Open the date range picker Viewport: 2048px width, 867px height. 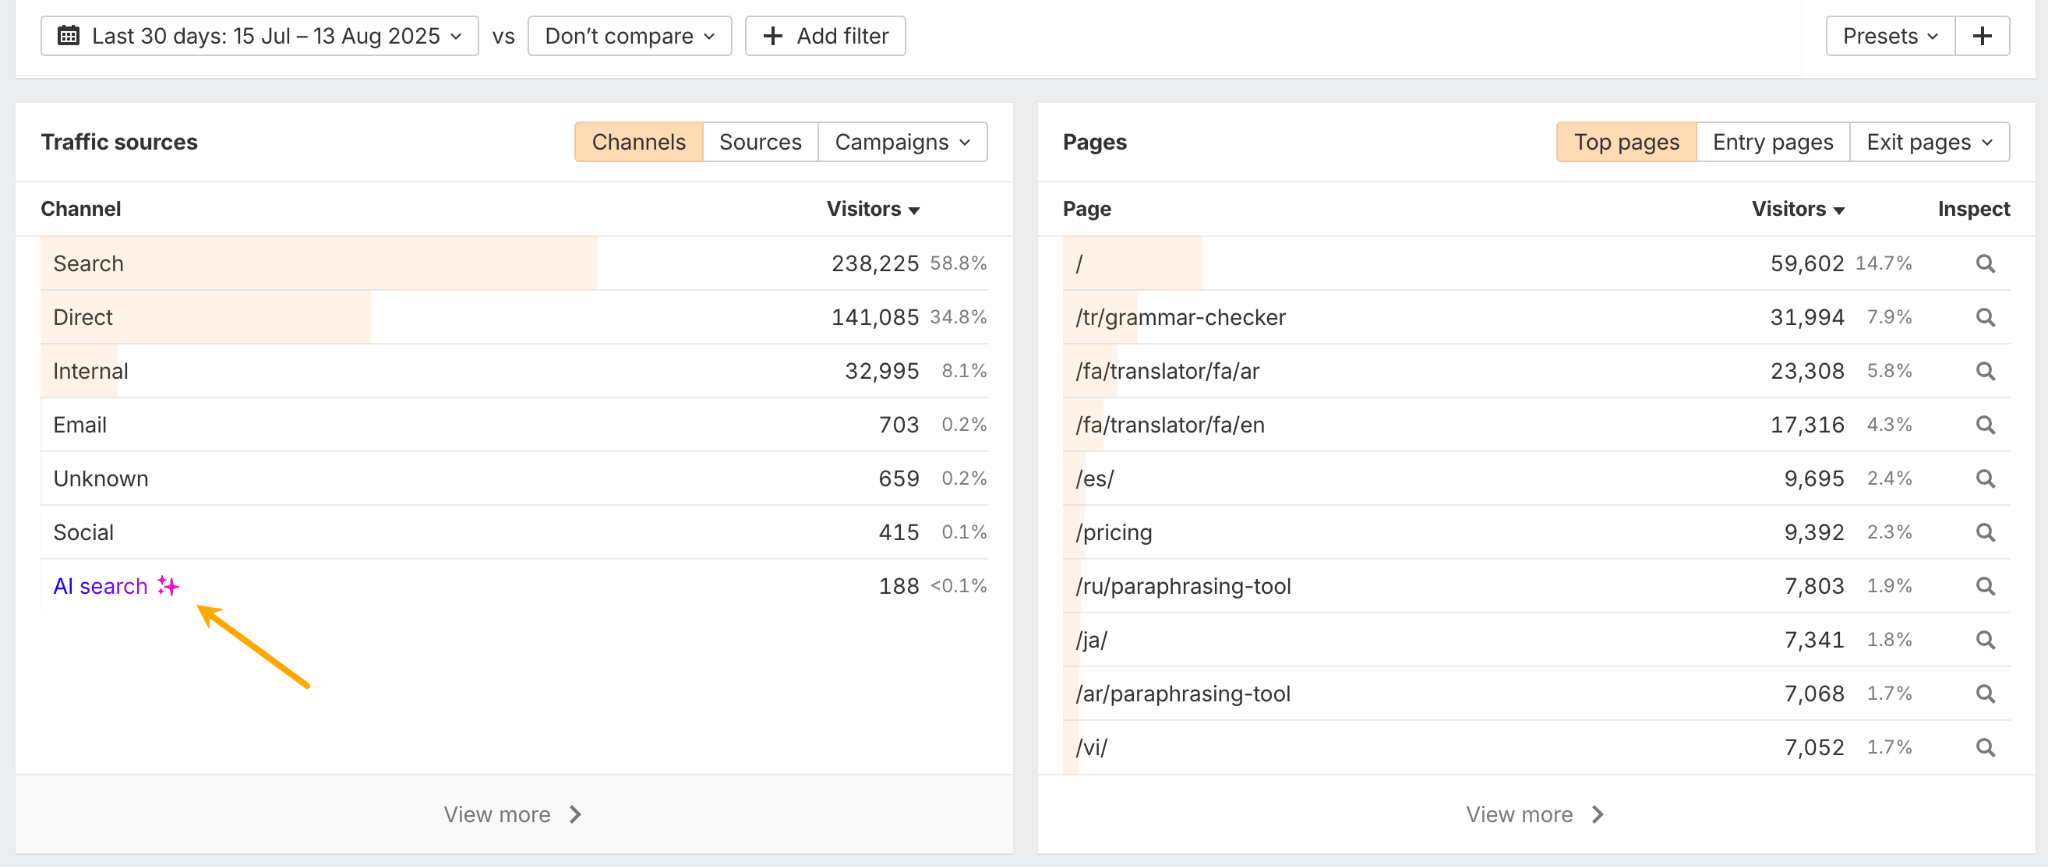click(260, 37)
